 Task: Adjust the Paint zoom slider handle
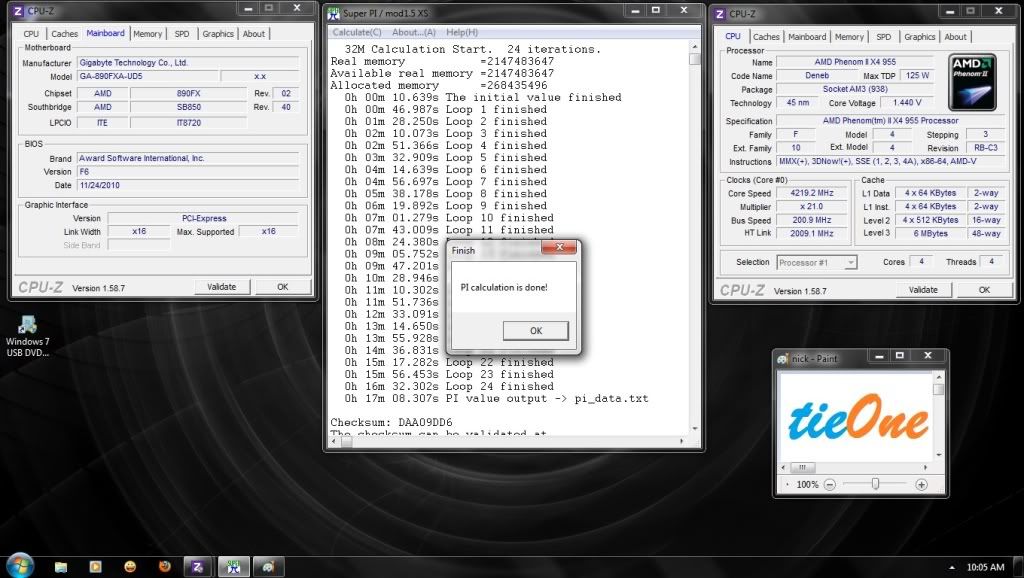click(875, 484)
